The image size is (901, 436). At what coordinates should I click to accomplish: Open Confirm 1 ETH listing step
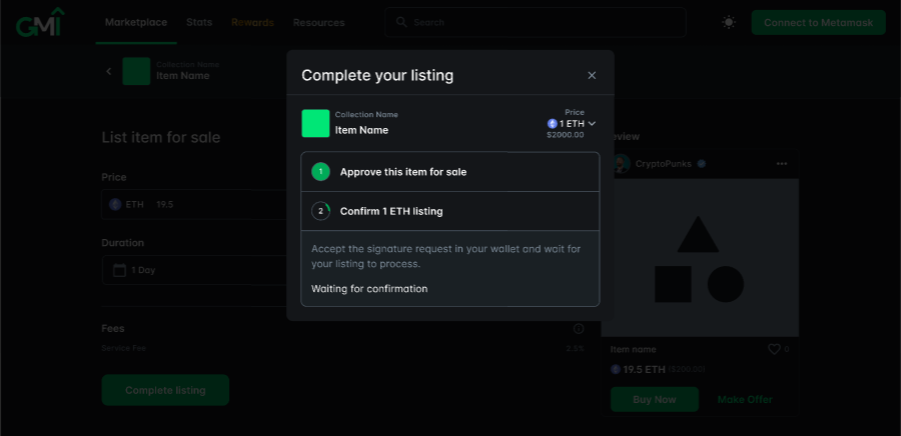(x=450, y=211)
